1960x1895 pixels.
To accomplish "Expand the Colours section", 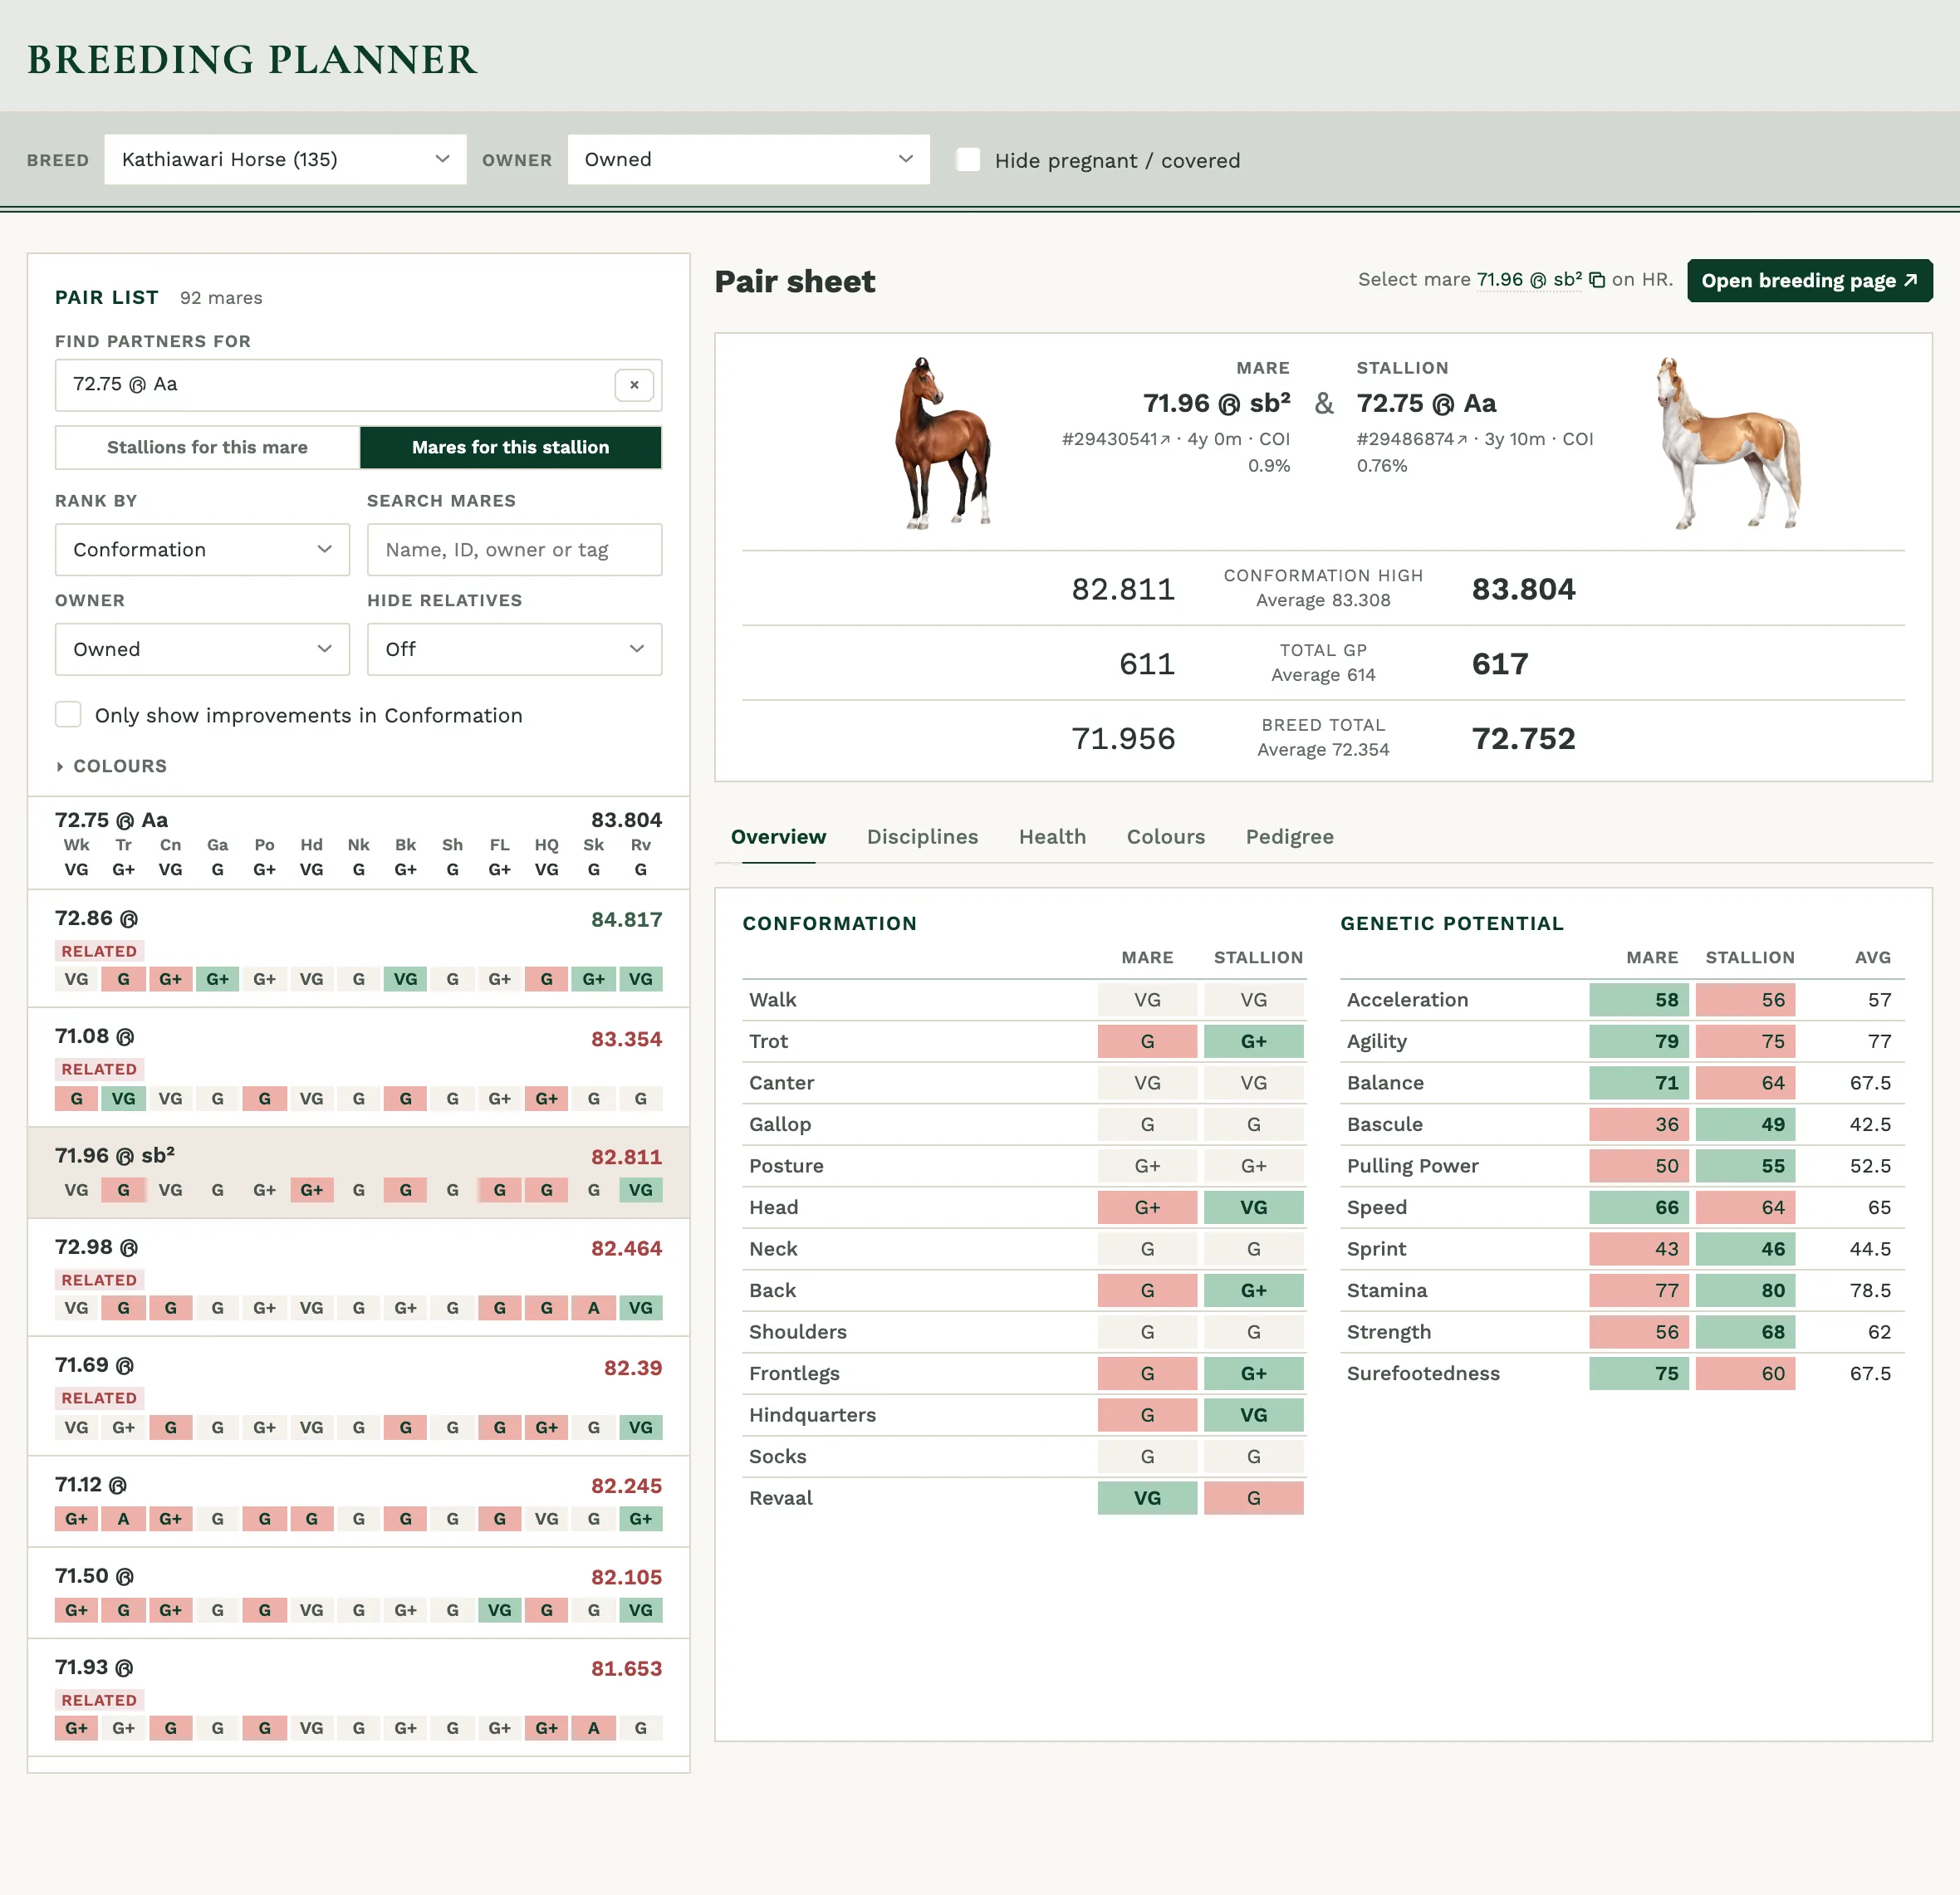I will coord(111,766).
